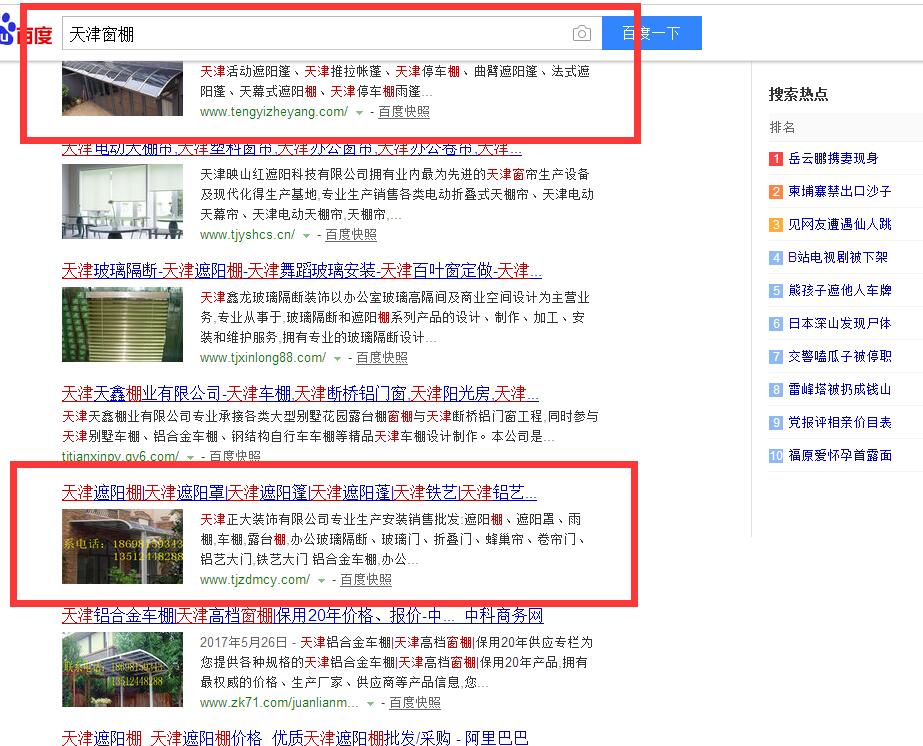Click rank badge 10 in hot search
Viewport: 923px width, 746px height.
coord(776,456)
